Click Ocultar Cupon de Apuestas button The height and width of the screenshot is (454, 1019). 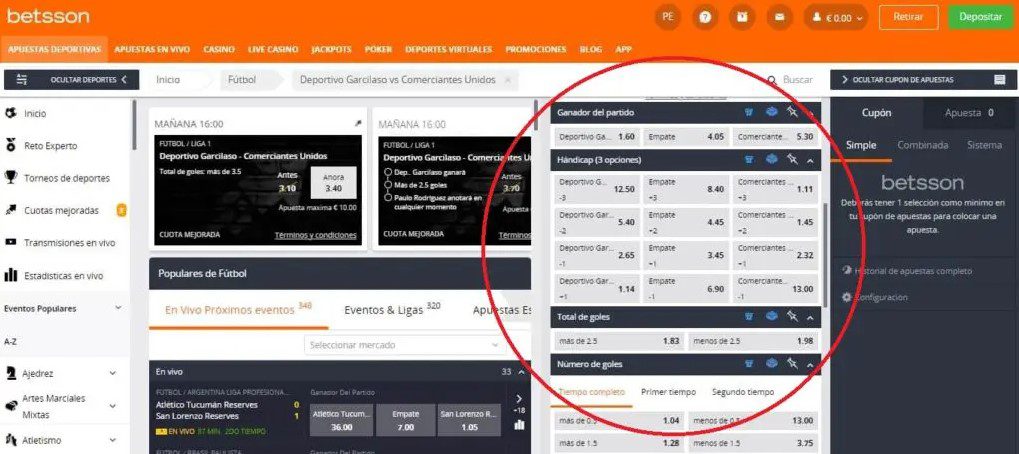[x=923, y=80]
